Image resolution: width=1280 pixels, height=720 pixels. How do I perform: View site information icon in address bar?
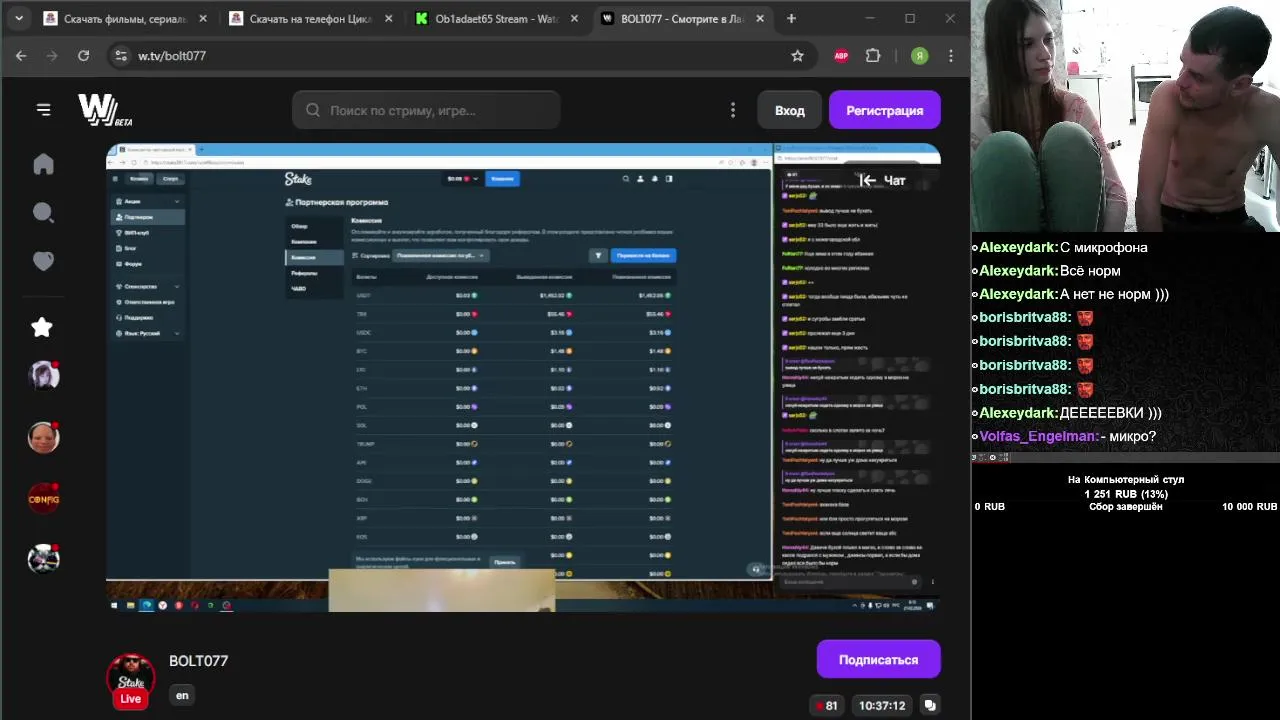click(x=121, y=56)
